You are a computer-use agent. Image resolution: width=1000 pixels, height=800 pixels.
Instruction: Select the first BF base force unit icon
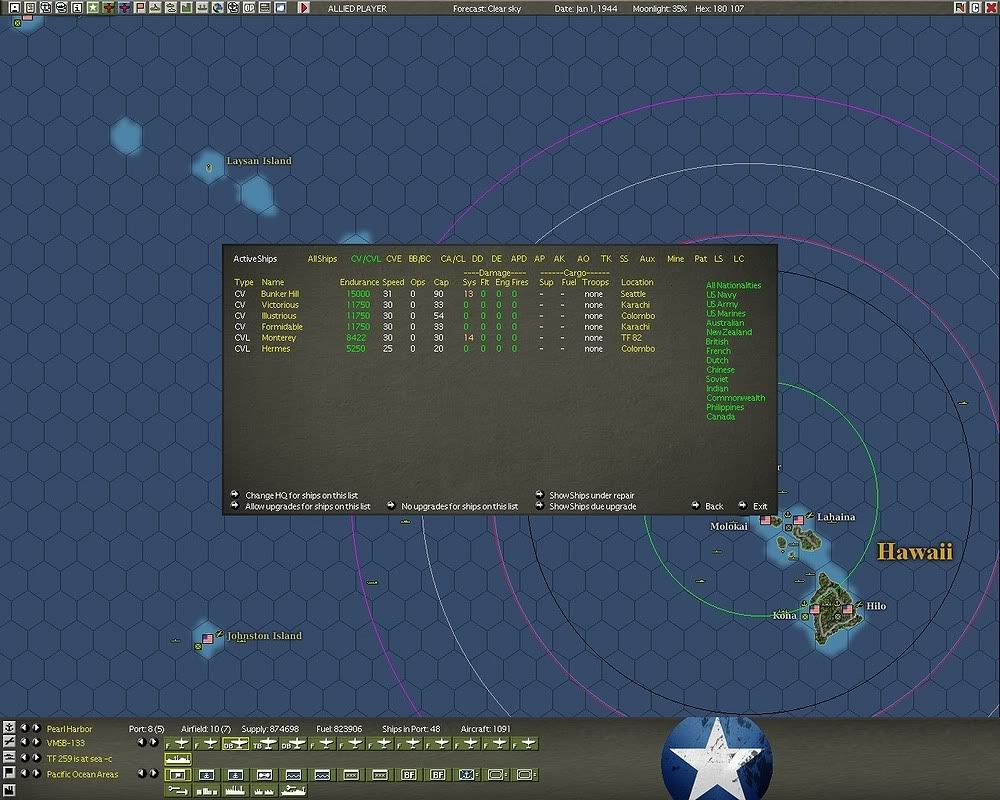click(408, 774)
